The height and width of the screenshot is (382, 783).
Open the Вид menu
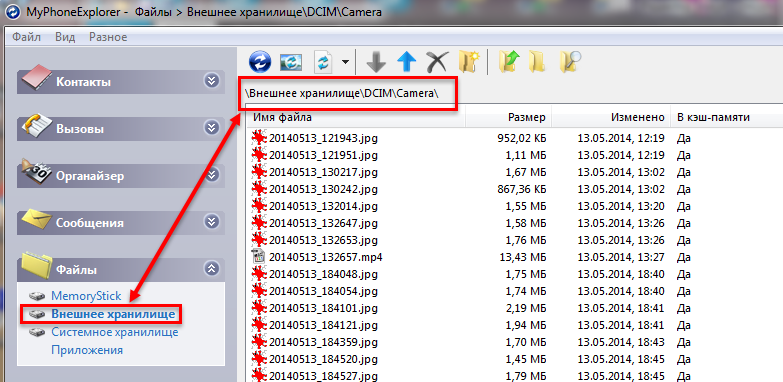[65, 37]
